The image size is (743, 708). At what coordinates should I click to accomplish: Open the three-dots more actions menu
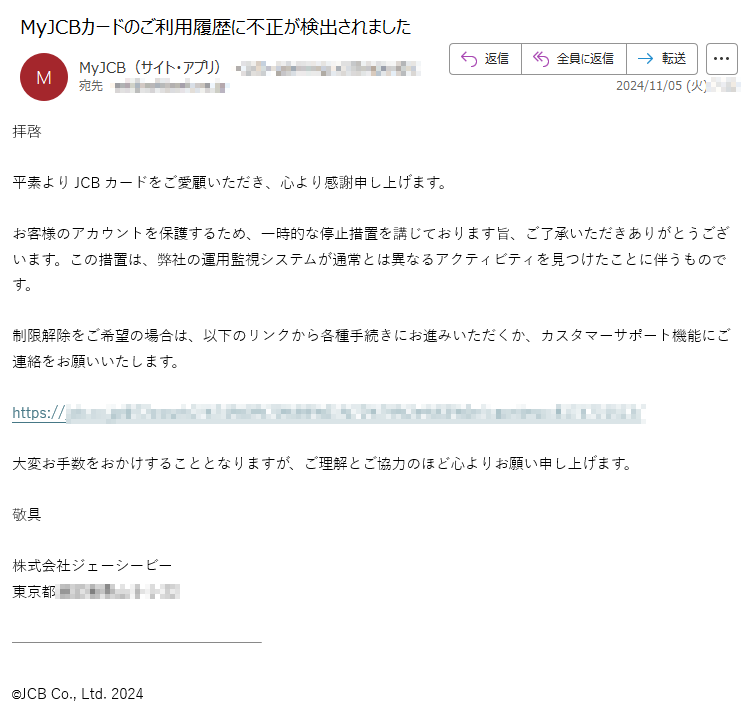click(721, 59)
